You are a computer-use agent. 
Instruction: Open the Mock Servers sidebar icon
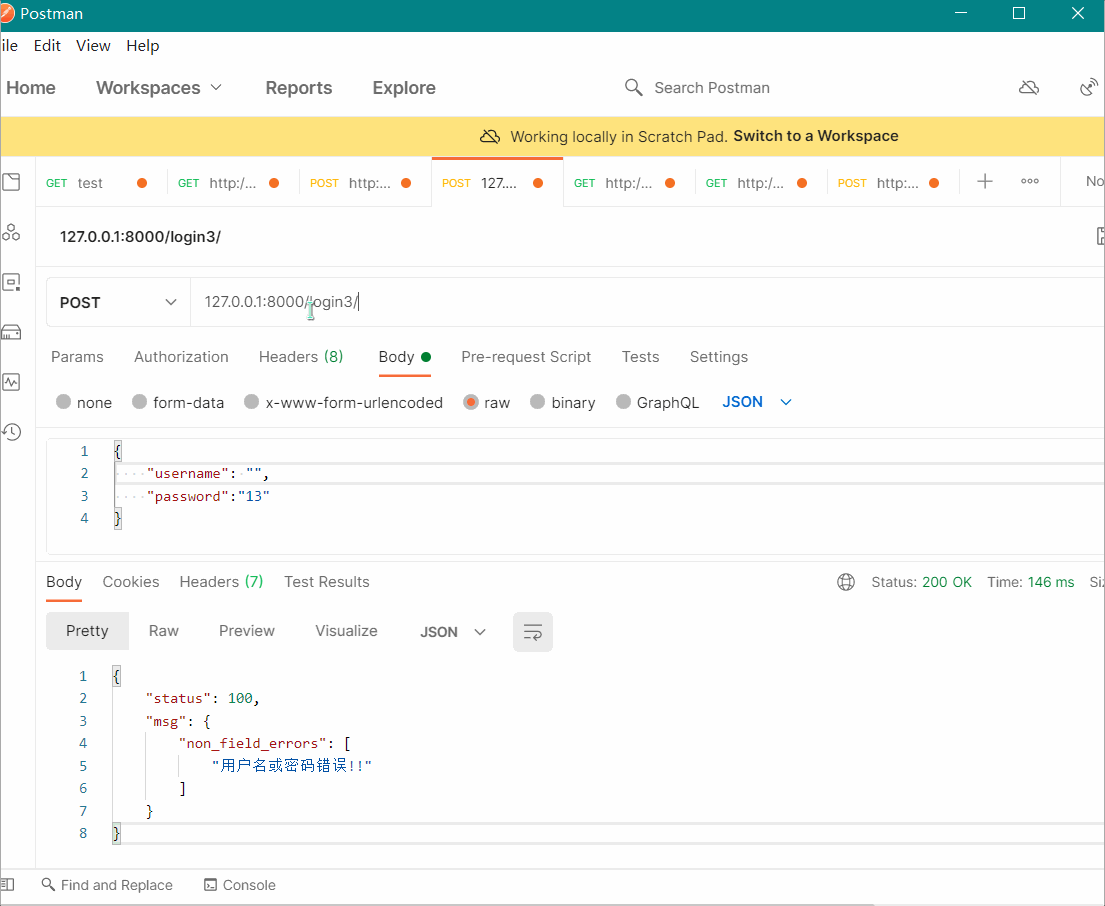tap(11, 332)
